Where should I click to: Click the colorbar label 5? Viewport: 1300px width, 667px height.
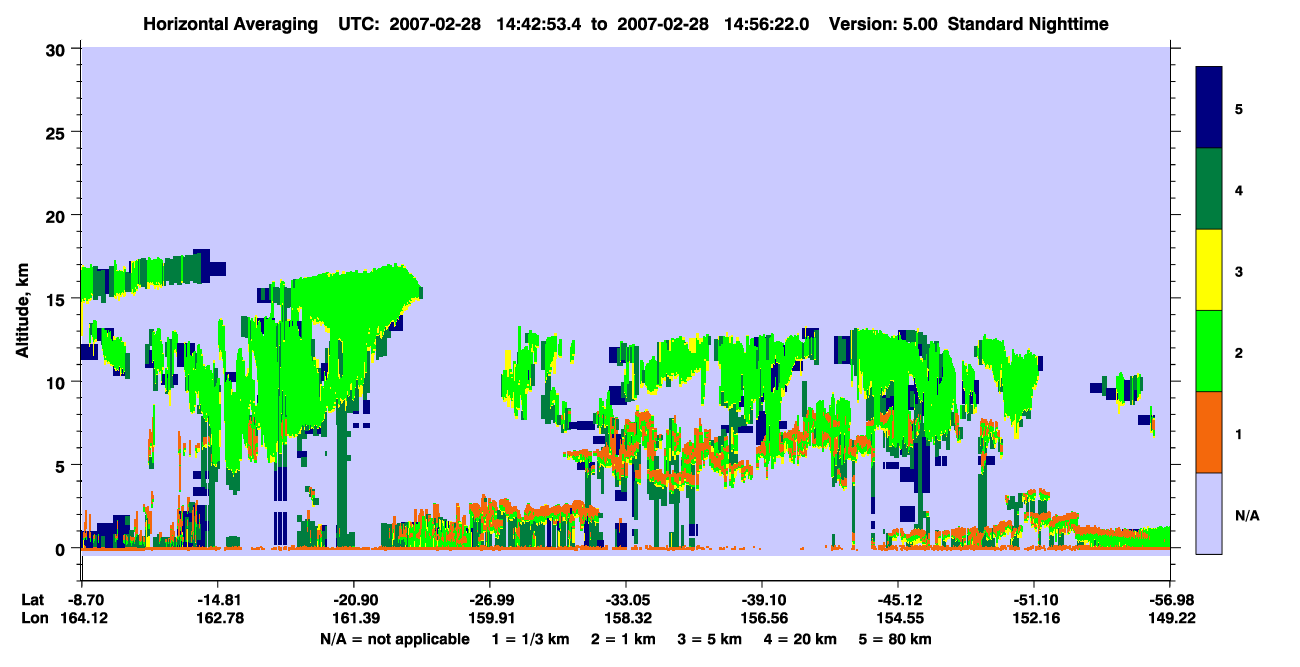[1239, 108]
